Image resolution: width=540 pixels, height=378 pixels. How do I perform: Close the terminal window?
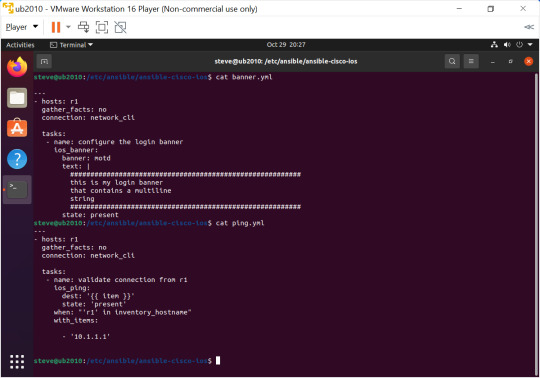pos(528,61)
